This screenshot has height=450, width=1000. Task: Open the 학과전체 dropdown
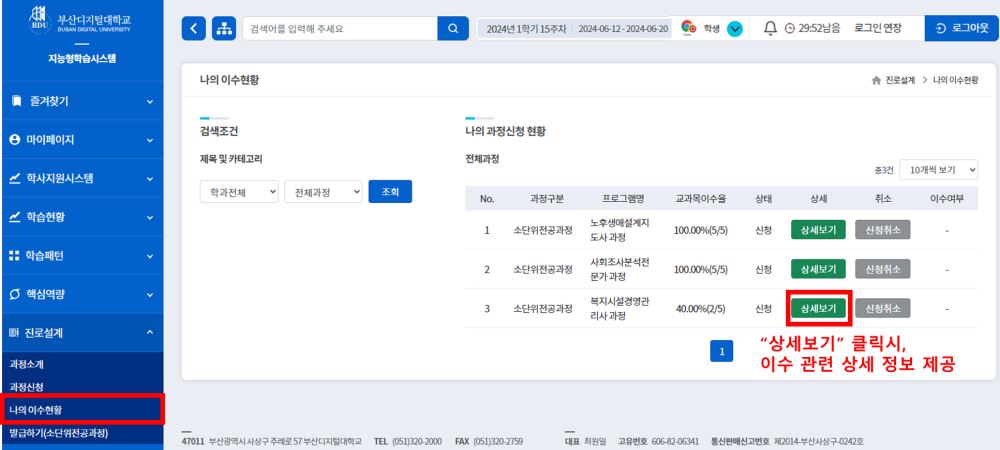pyautogui.click(x=239, y=192)
